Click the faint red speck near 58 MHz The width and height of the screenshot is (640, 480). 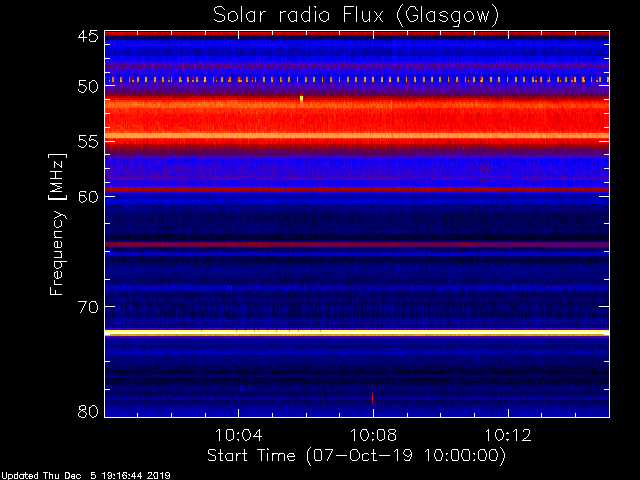point(484,173)
